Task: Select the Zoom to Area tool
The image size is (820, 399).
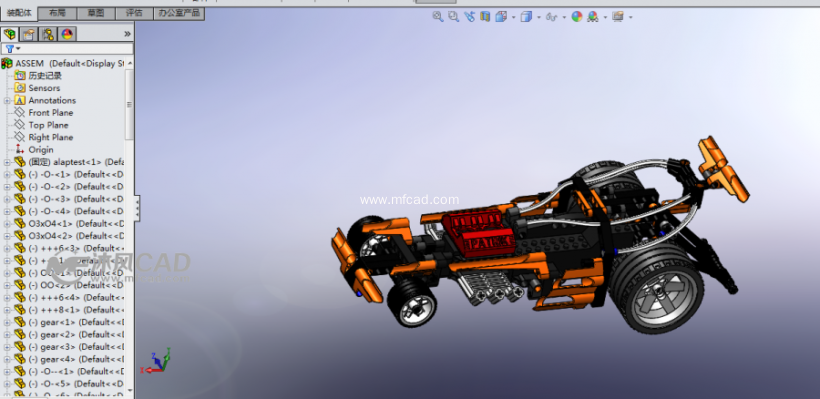Action: pos(453,17)
